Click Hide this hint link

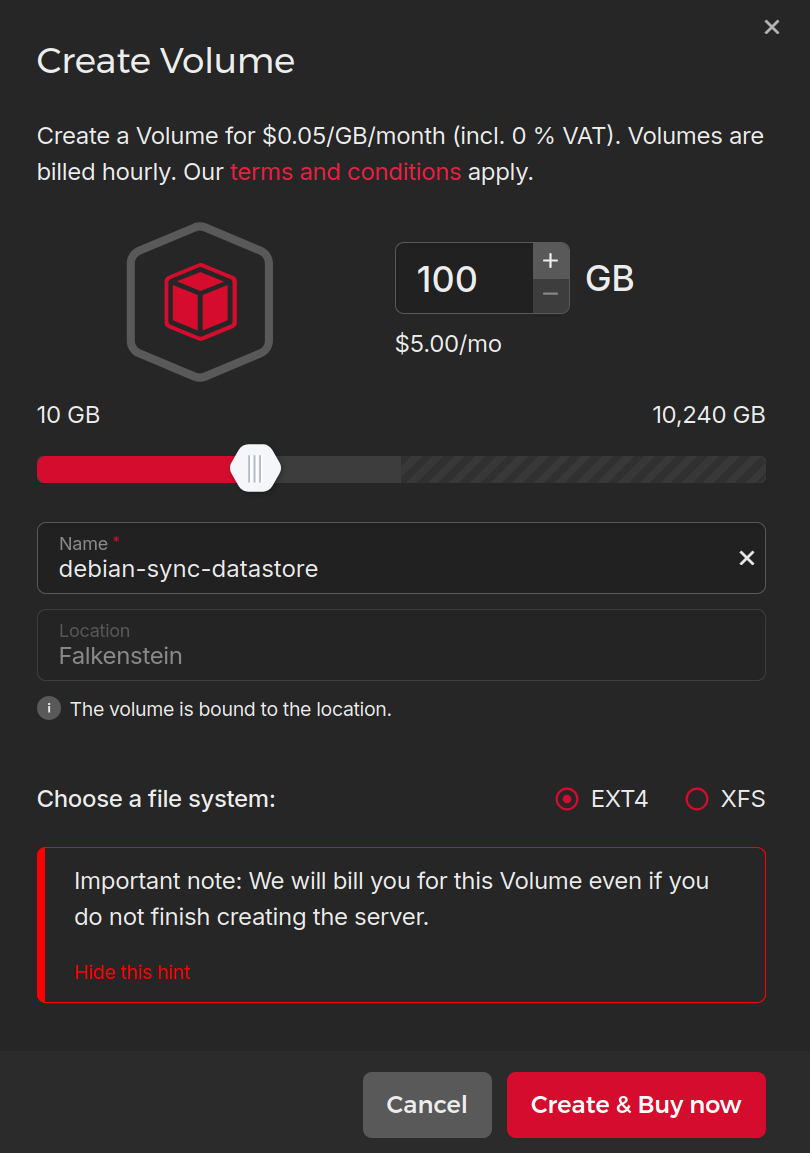click(x=132, y=972)
